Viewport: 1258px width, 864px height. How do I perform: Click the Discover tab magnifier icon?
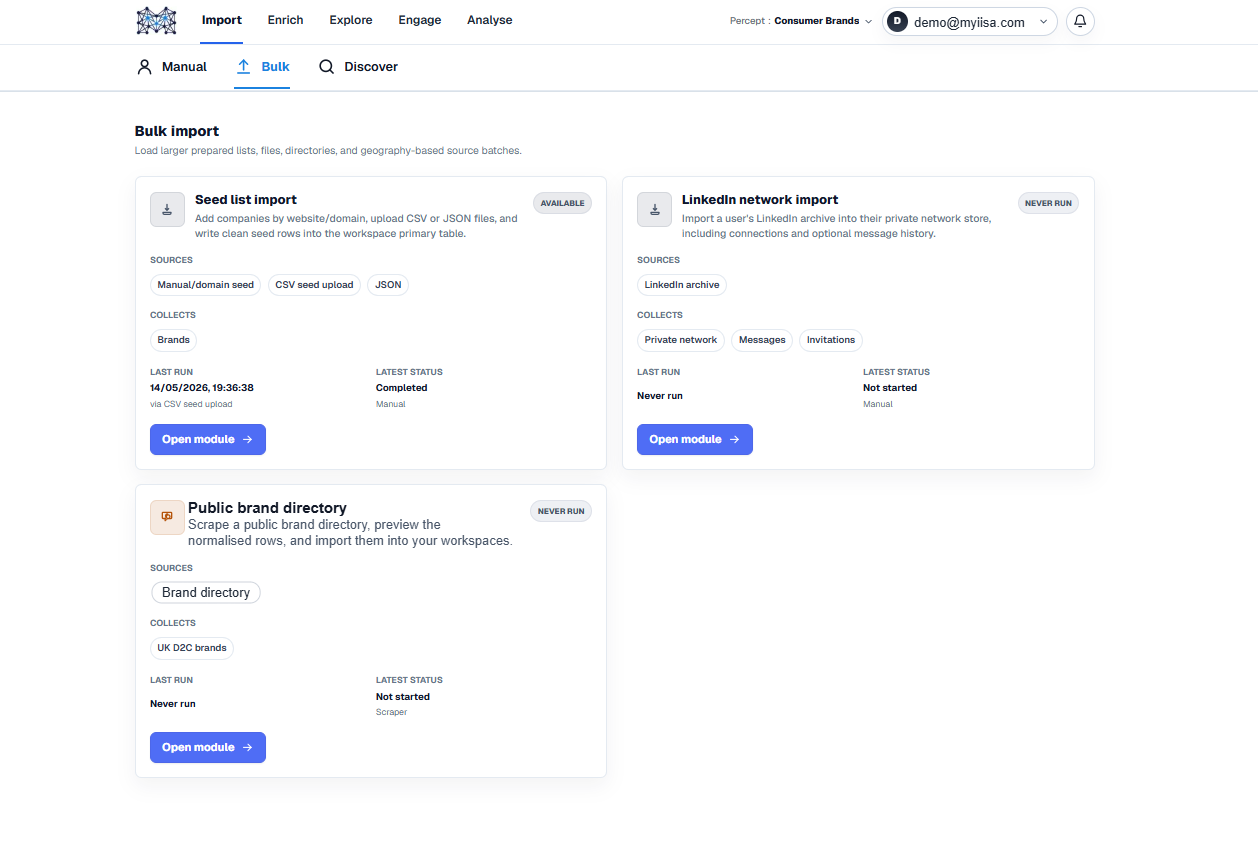[326, 67]
